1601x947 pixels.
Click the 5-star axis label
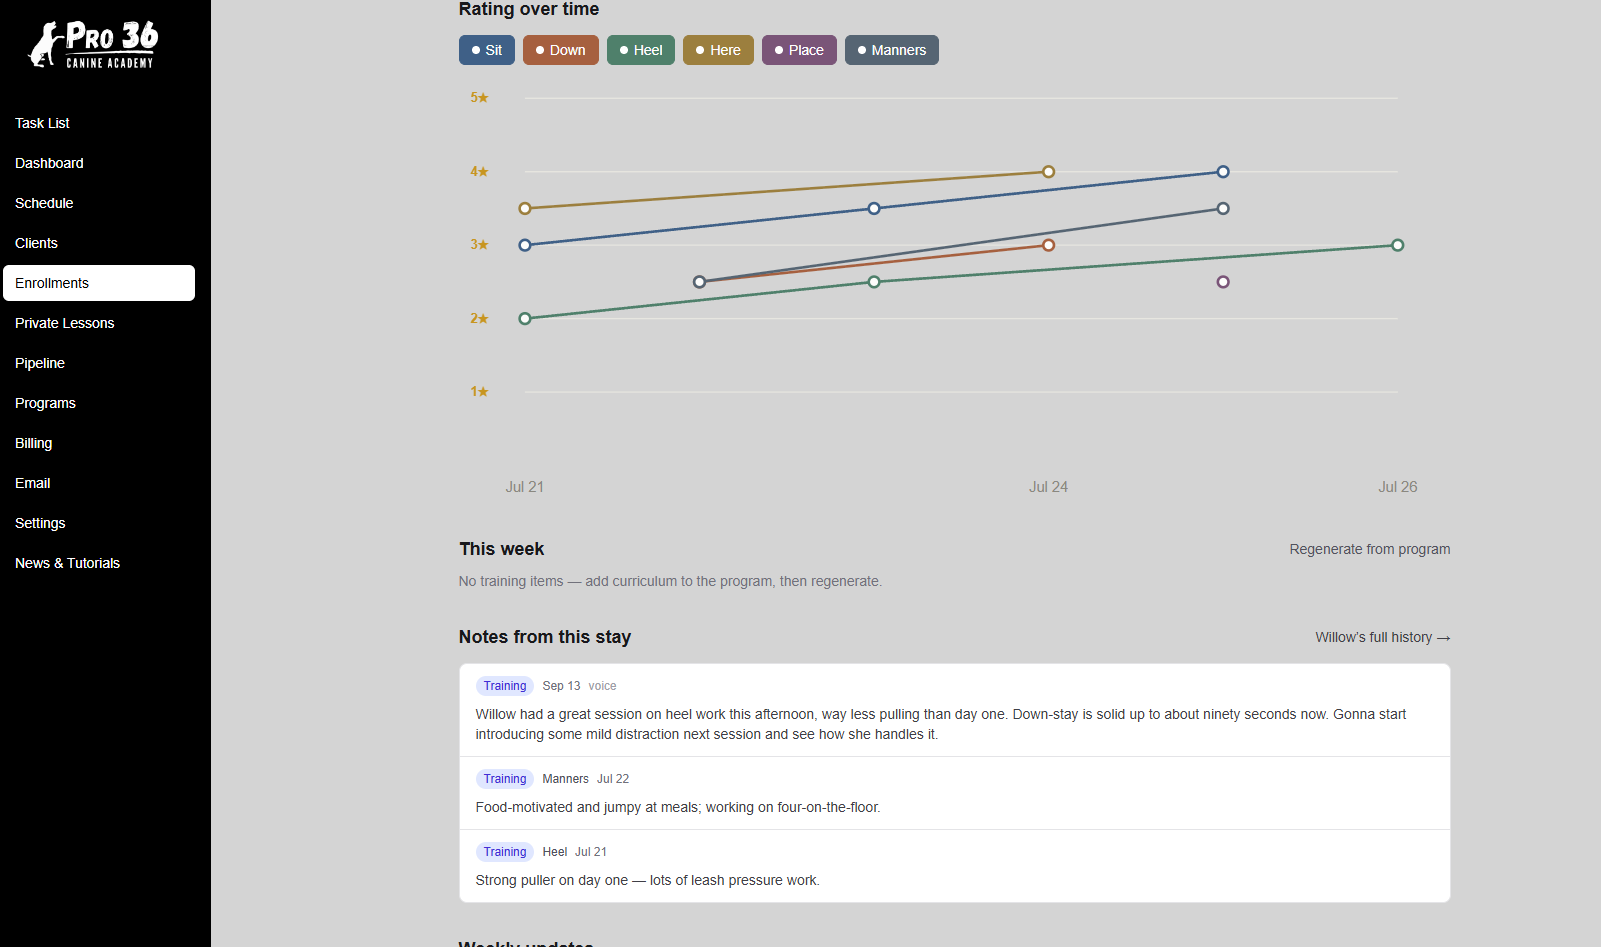(x=479, y=98)
